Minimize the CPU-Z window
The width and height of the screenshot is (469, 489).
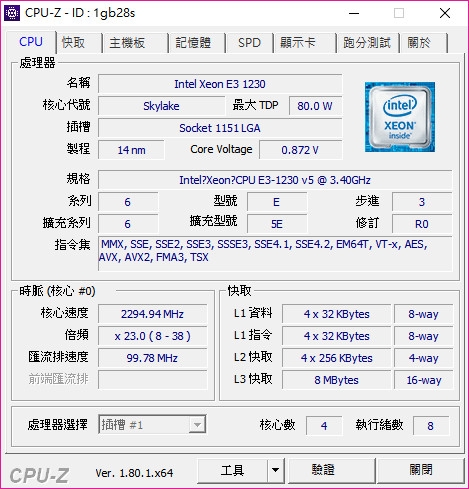(x=354, y=13)
